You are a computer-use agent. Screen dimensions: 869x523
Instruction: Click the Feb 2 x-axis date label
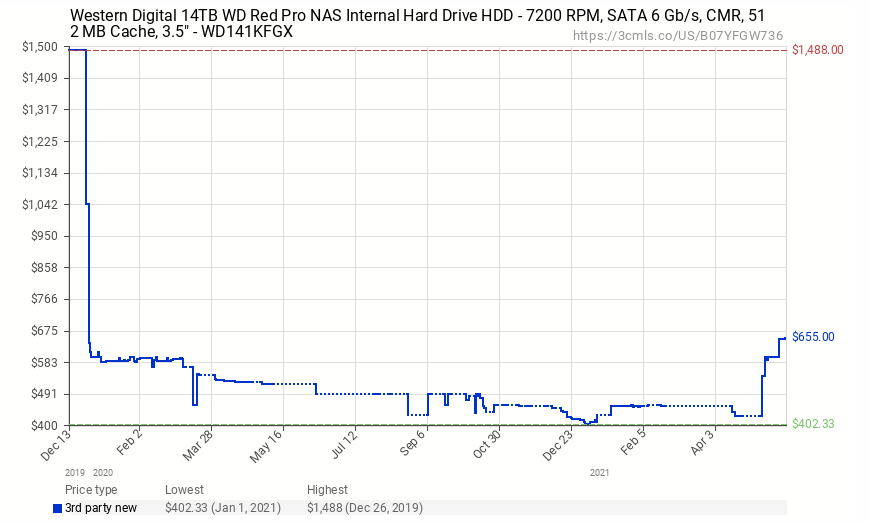pos(131,442)
